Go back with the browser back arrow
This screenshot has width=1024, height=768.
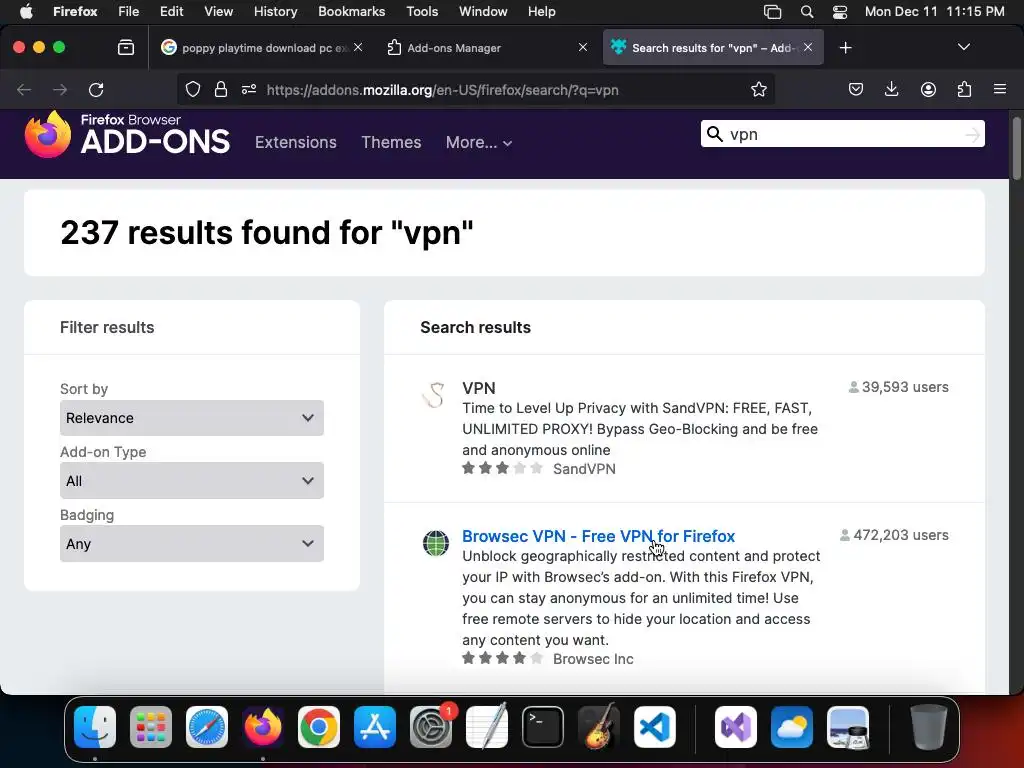point(24,89)
